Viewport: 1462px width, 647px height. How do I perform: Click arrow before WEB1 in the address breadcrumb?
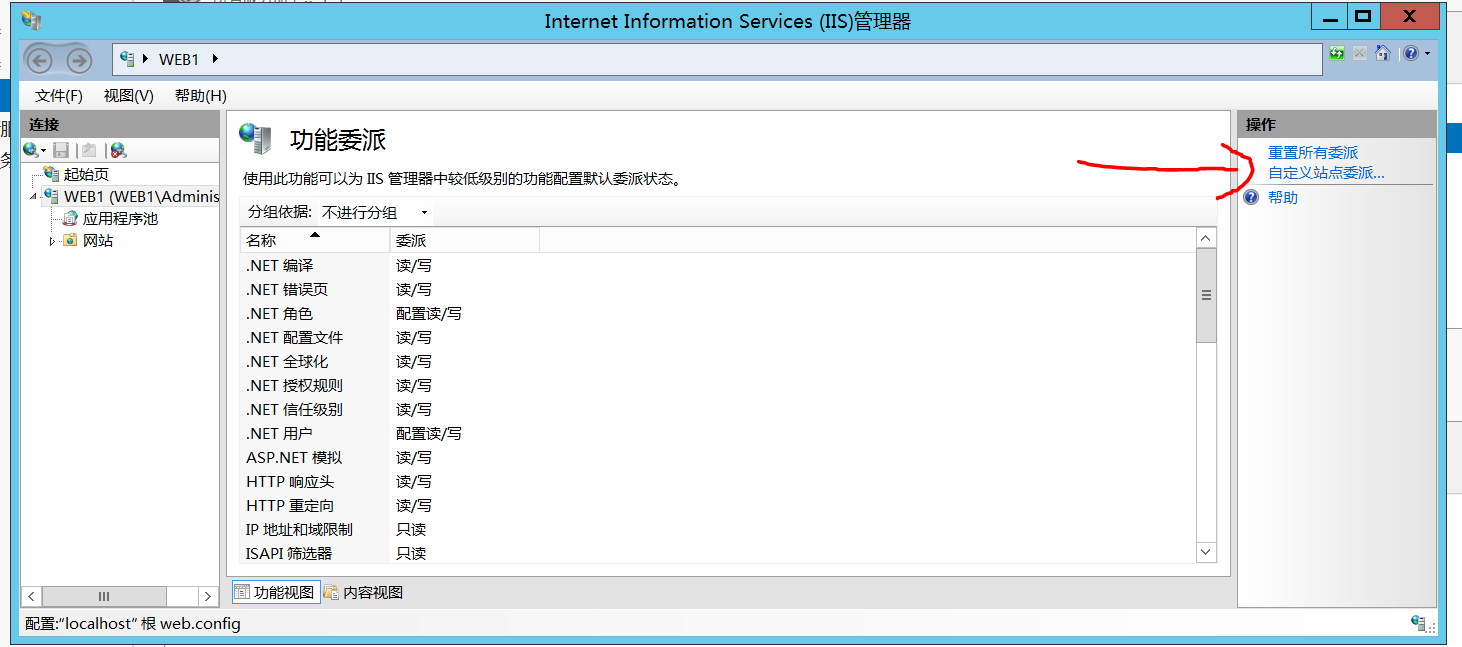(145, 60)
